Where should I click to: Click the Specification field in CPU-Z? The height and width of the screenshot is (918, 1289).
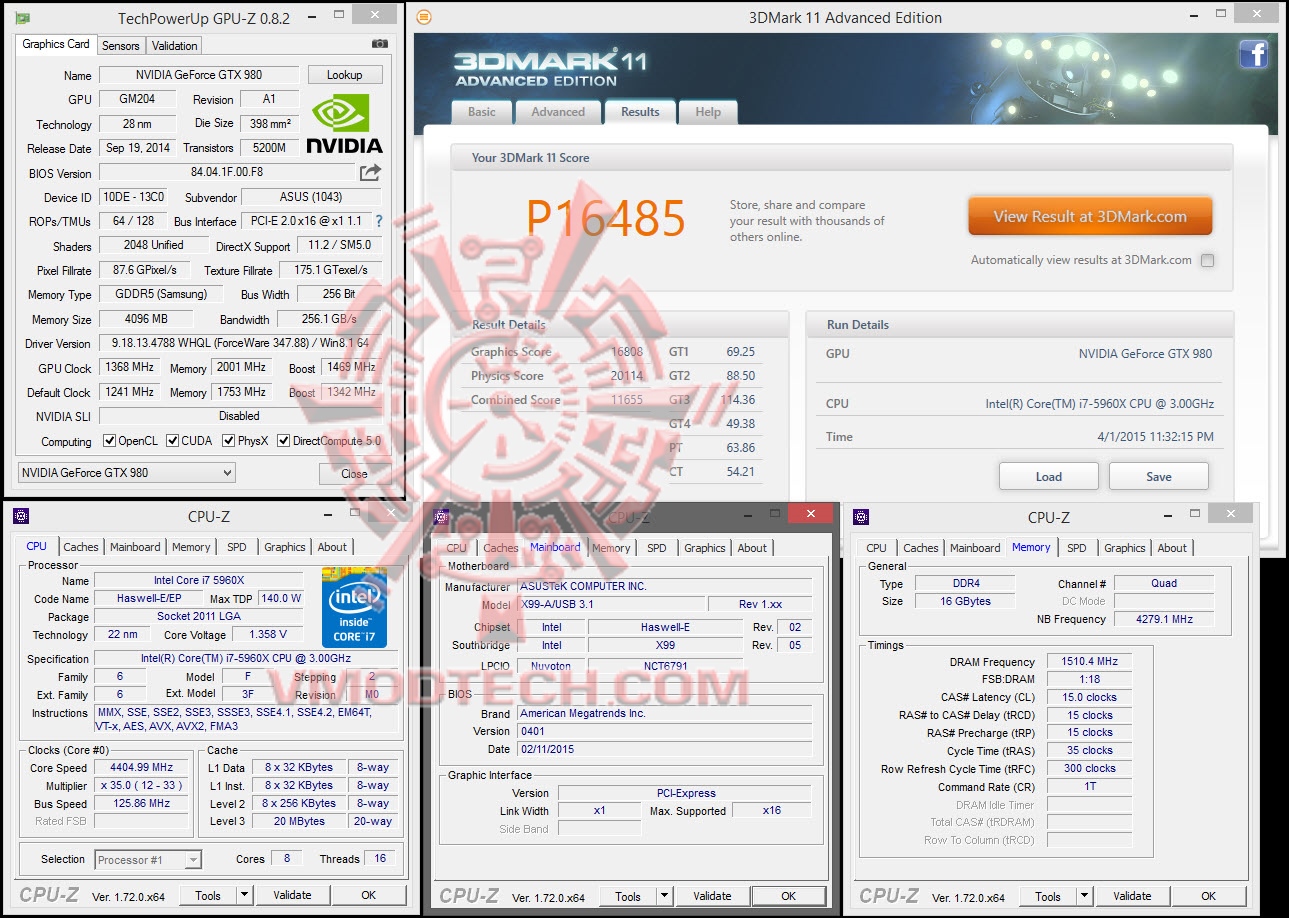(x=248, y=659)
